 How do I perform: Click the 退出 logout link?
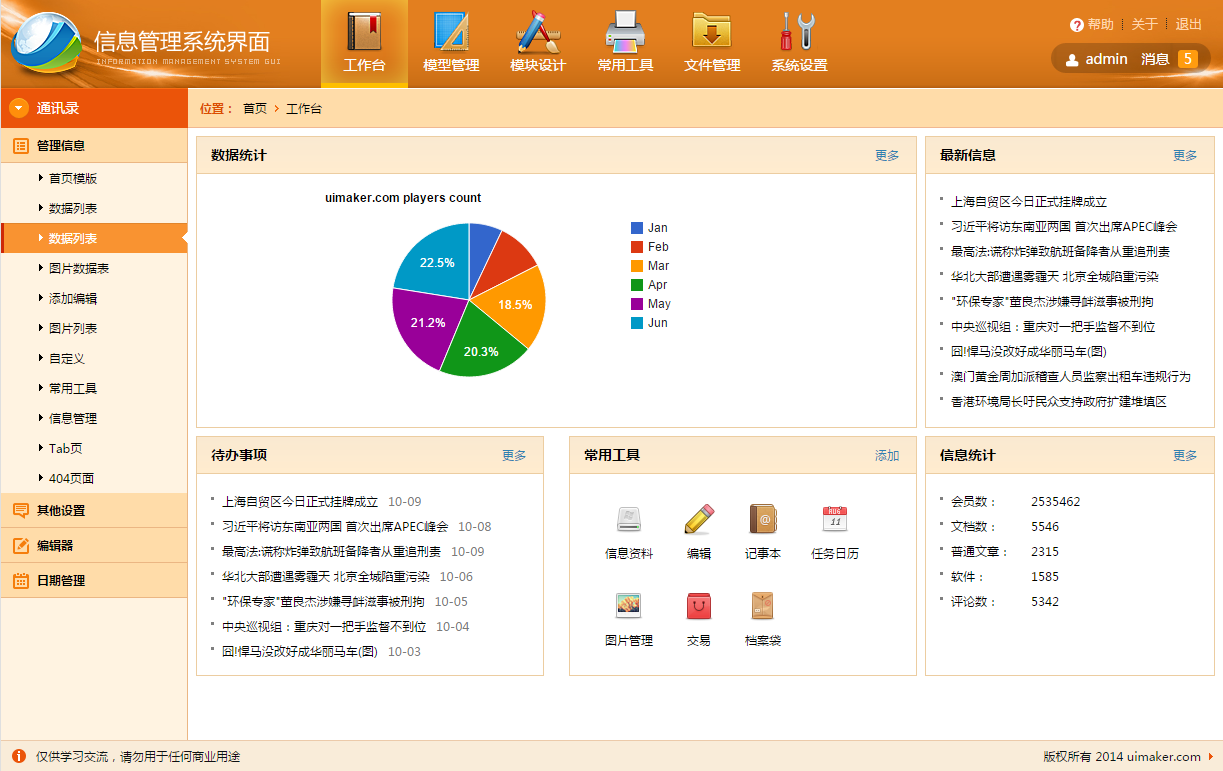coord(1188,24)
